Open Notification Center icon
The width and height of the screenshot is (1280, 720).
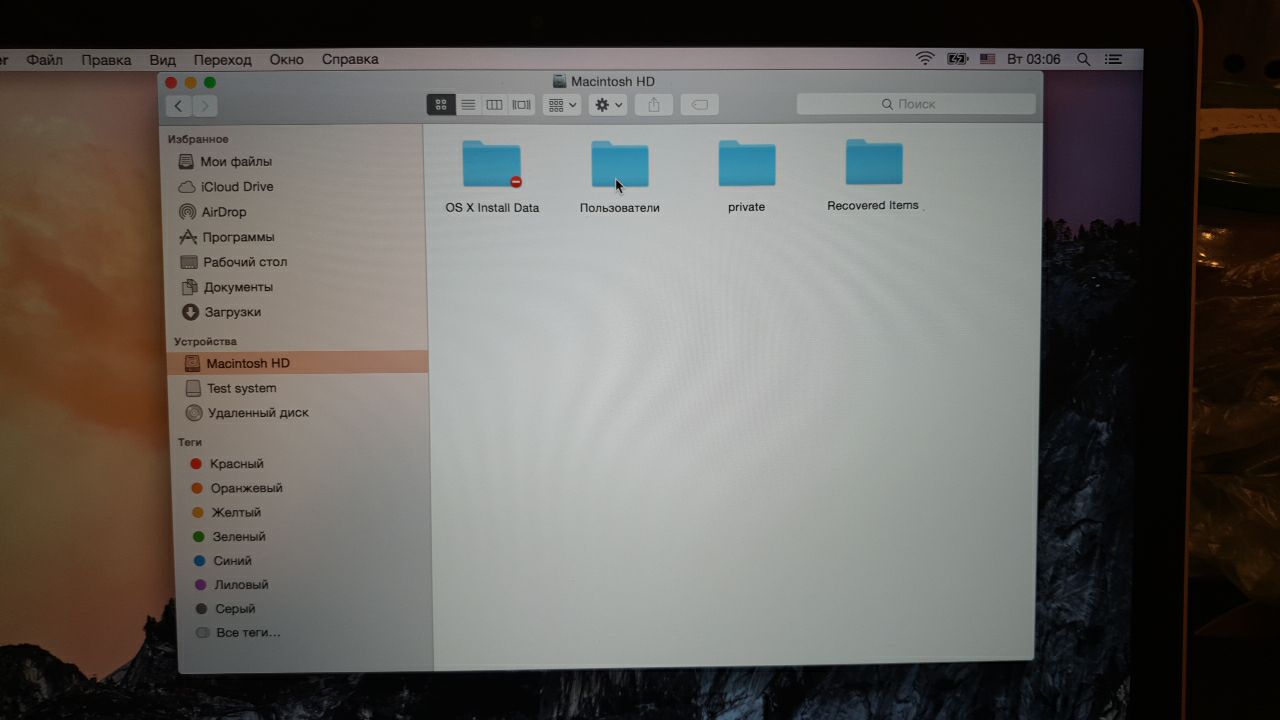pyautogui.click(x=1112, y=60)
